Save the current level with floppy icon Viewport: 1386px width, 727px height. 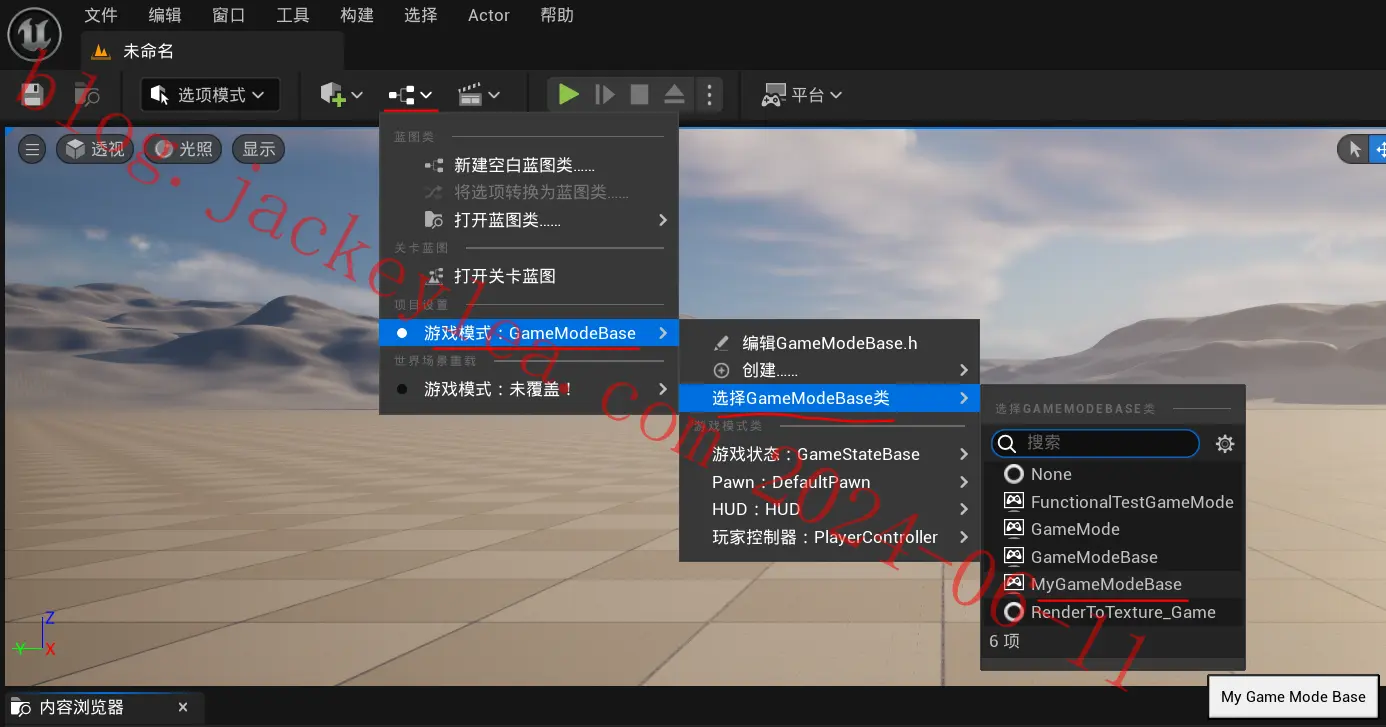tap(33, 95)
